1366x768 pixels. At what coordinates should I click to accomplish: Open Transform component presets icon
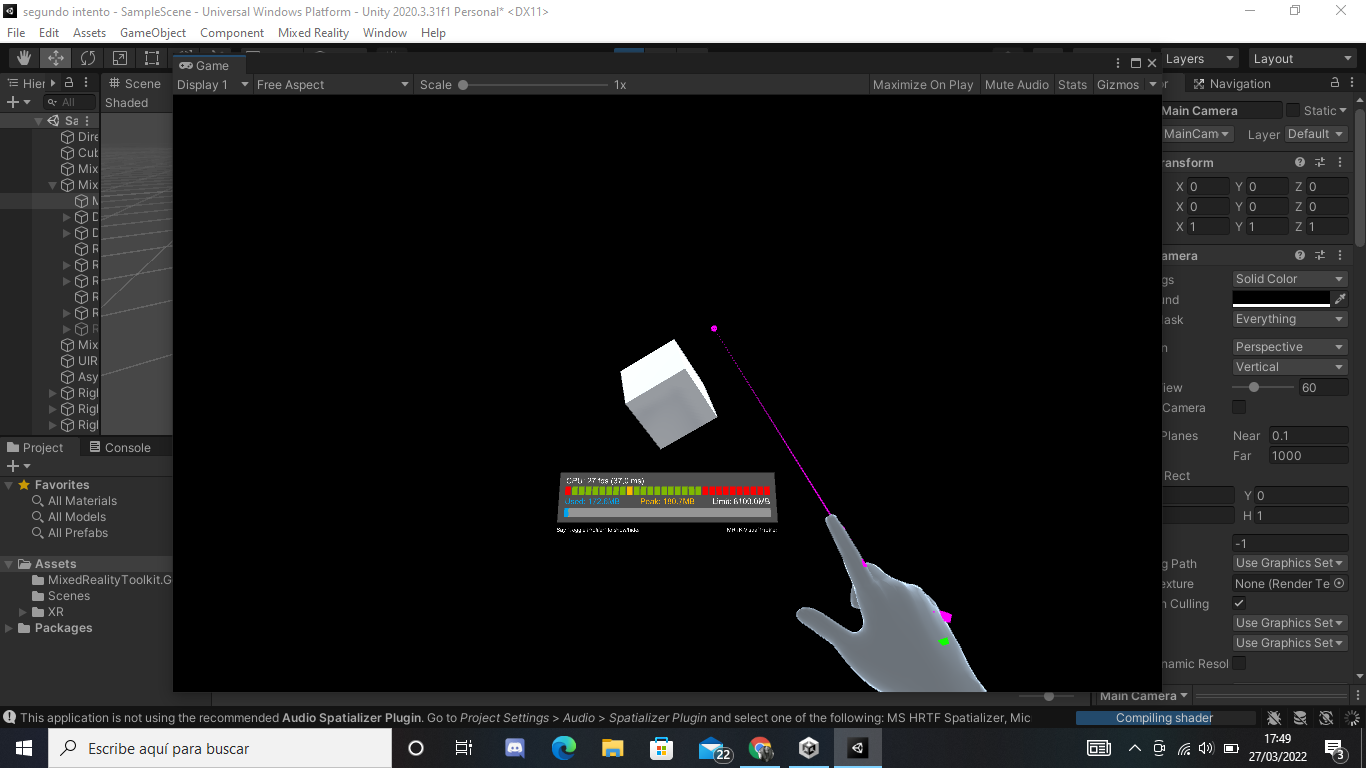pyautogui.click(x=1320, y=162)
